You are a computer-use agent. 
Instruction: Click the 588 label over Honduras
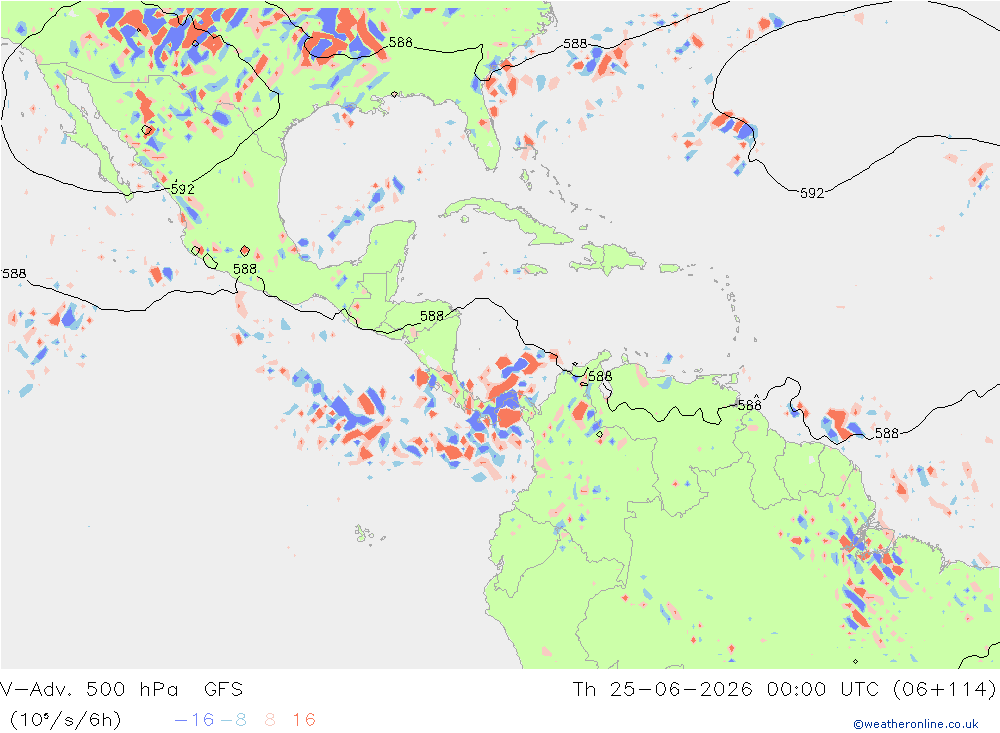click(x=432, y=316)
